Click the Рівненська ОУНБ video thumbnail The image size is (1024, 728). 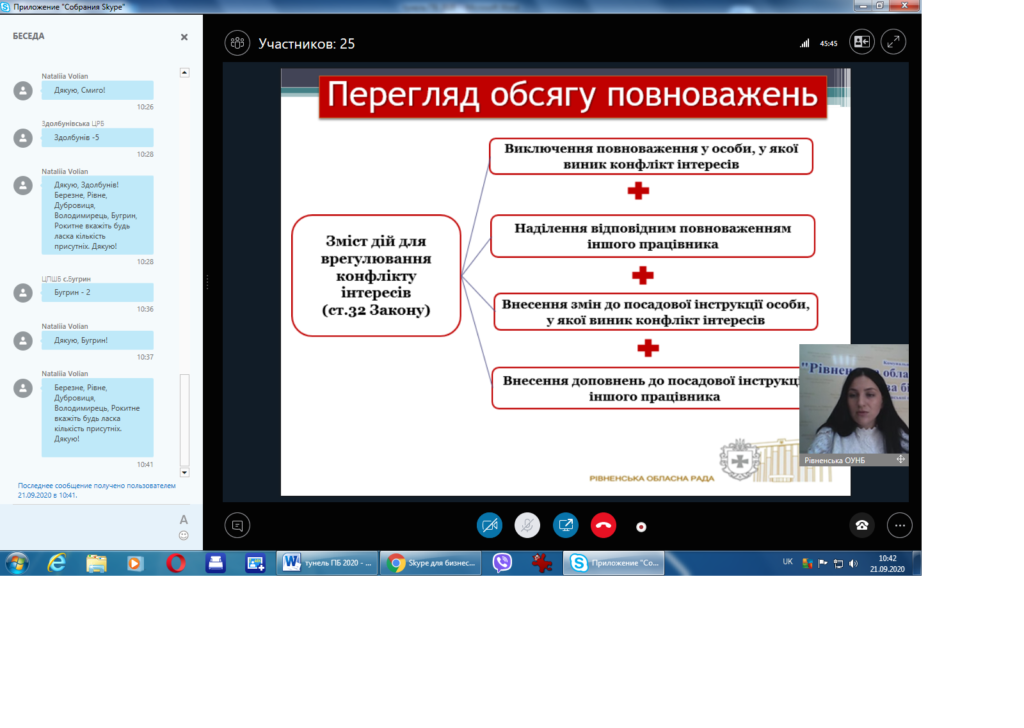(x=853, y=400)
